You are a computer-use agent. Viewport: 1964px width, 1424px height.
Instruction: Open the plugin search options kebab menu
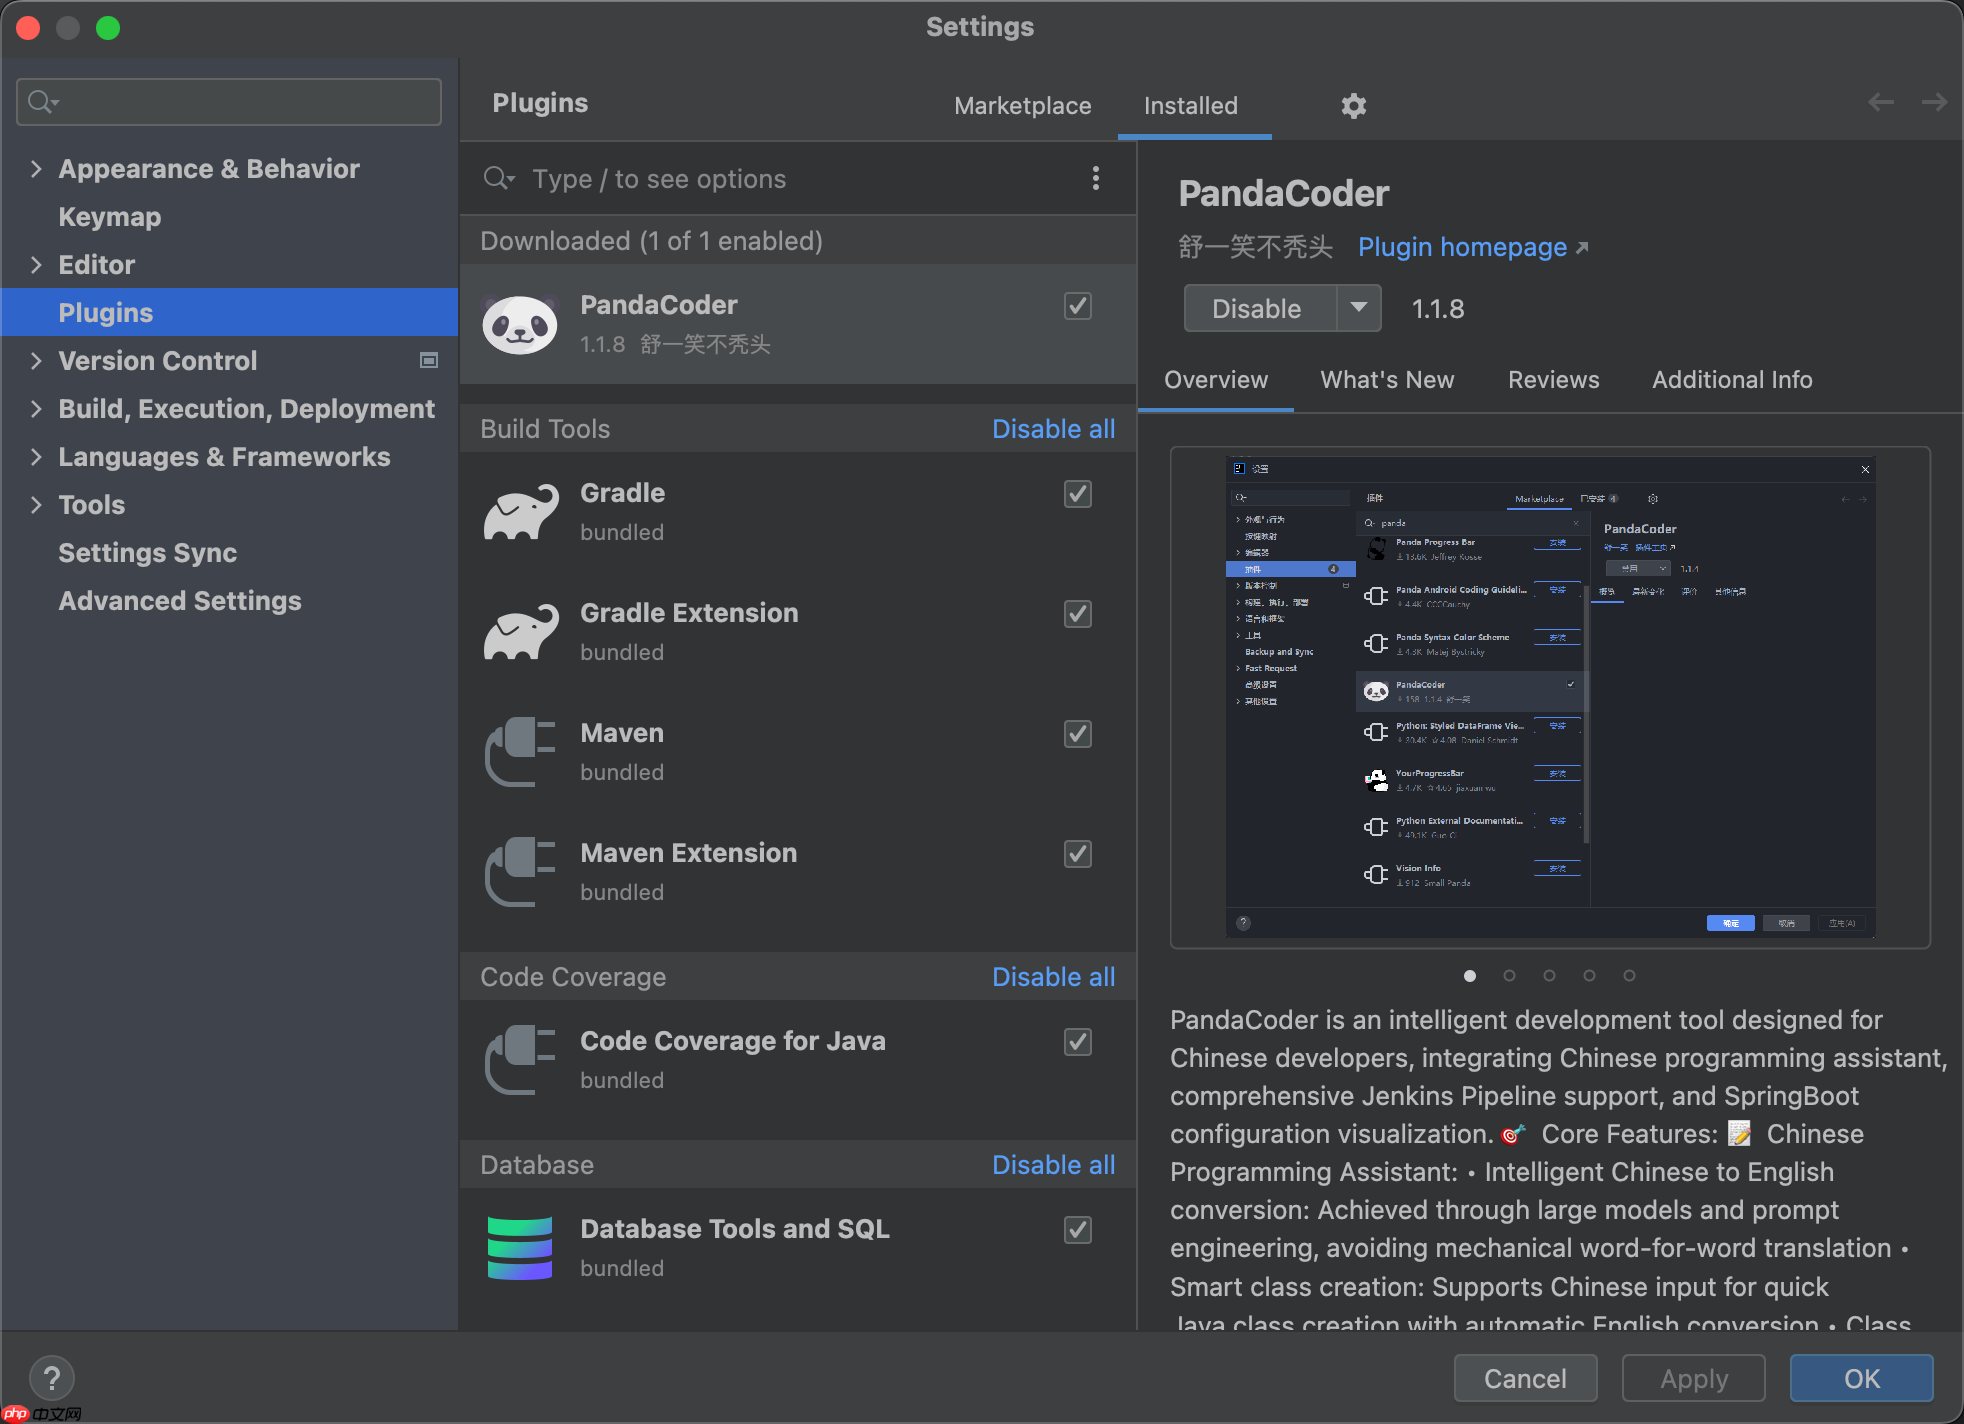(x=1095, y=178)
